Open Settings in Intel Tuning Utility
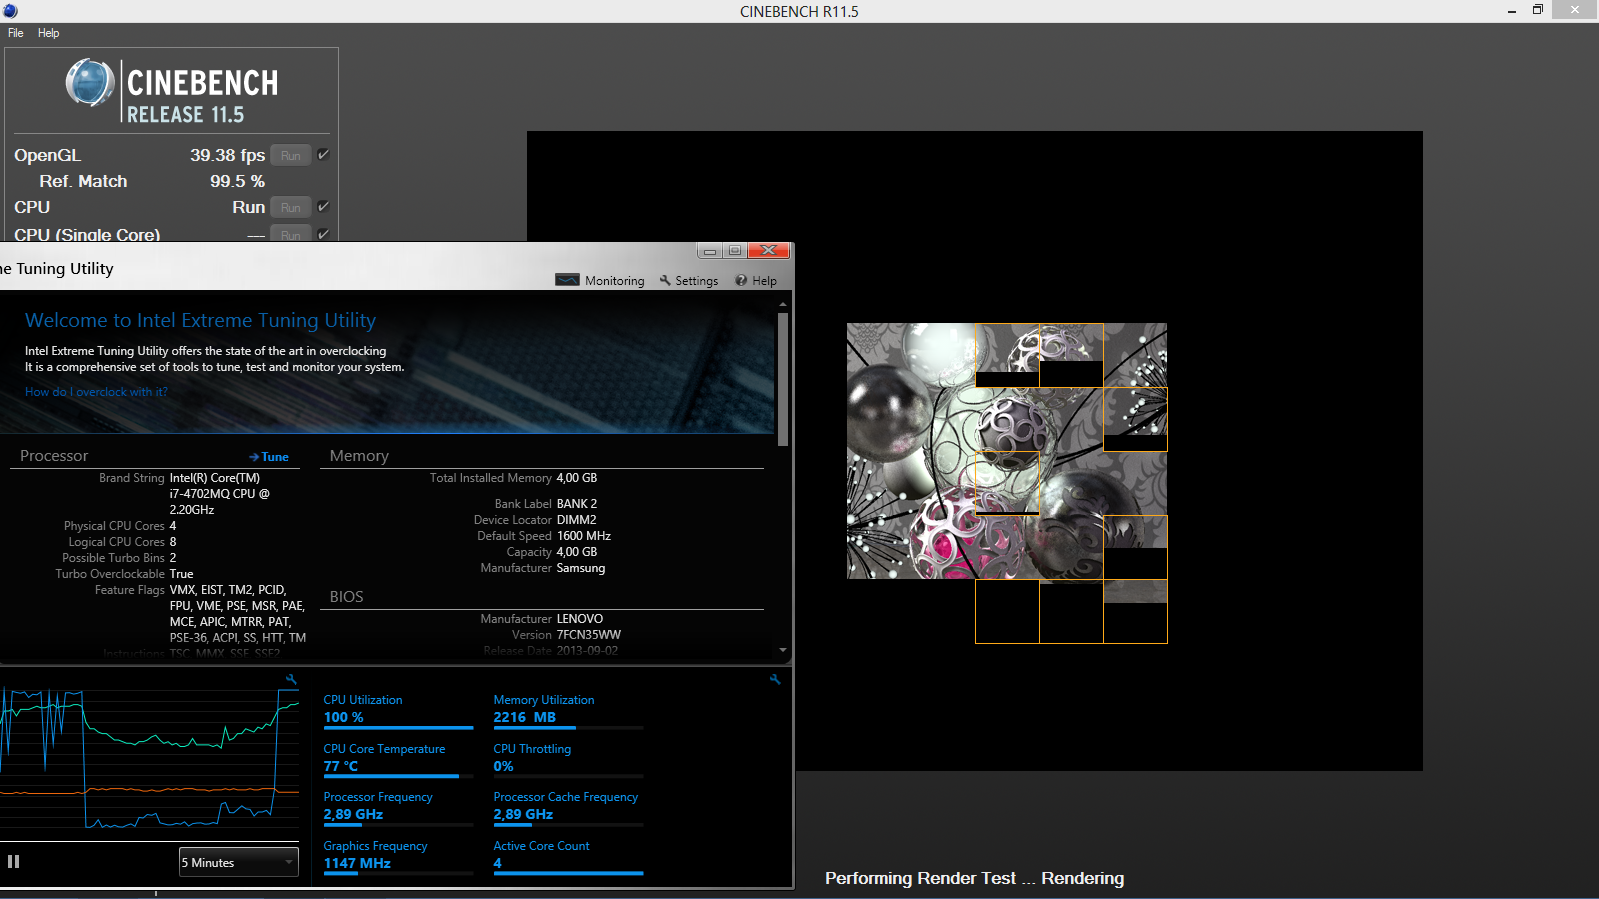The height and width of the screenshot is (899, 1599). 688,281
